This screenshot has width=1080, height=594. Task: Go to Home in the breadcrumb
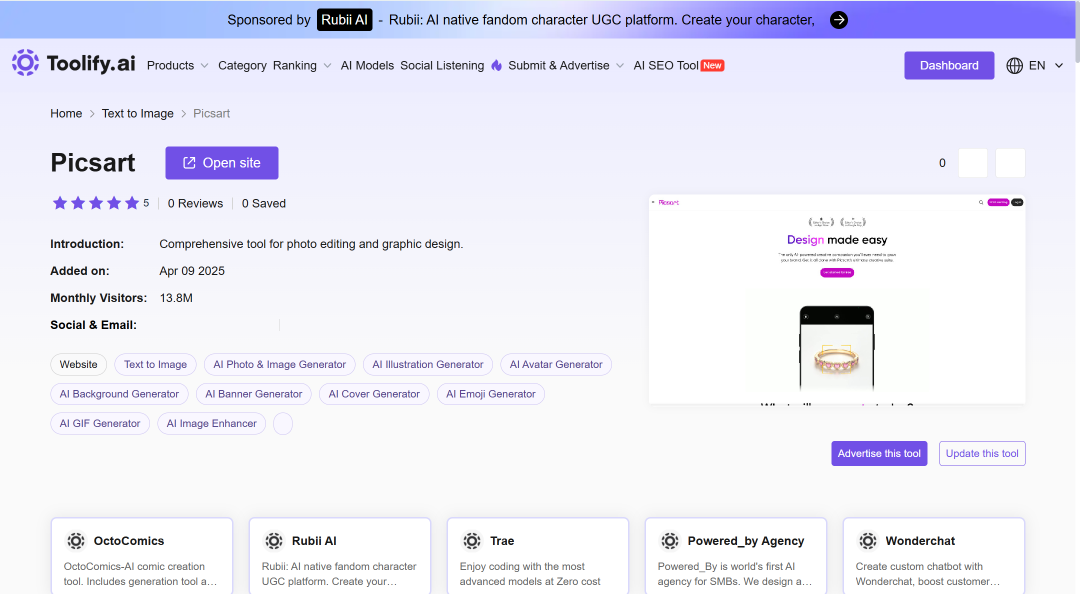[66, 114]
